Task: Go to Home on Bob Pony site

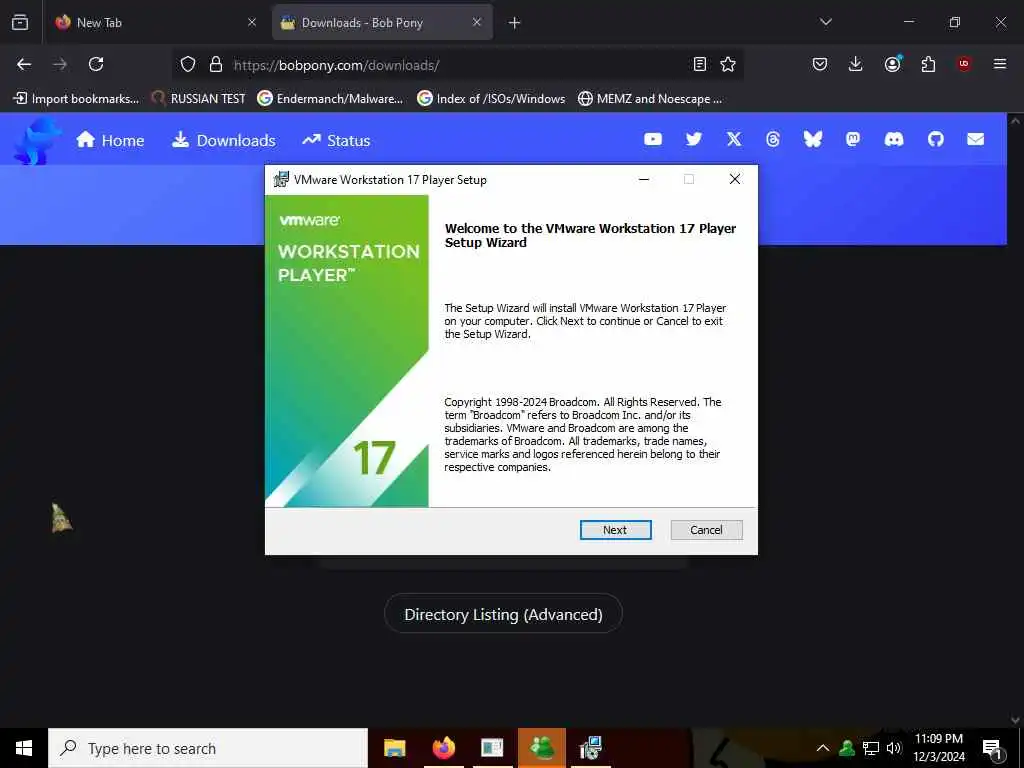Action: tap(110, 140)
